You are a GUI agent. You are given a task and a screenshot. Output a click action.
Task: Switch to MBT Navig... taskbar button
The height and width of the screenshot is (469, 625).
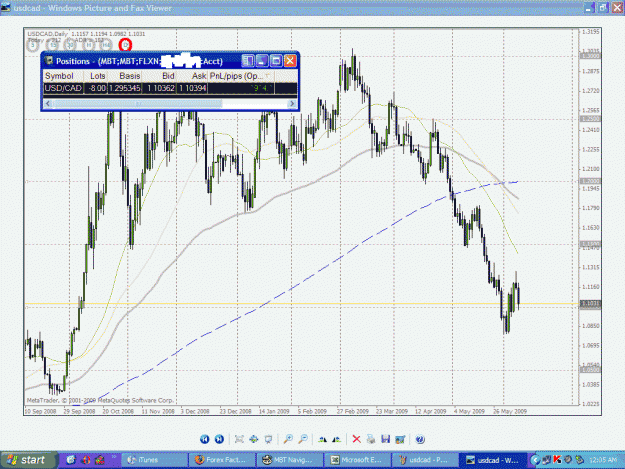pyautogui.click(x=289, y=460)
